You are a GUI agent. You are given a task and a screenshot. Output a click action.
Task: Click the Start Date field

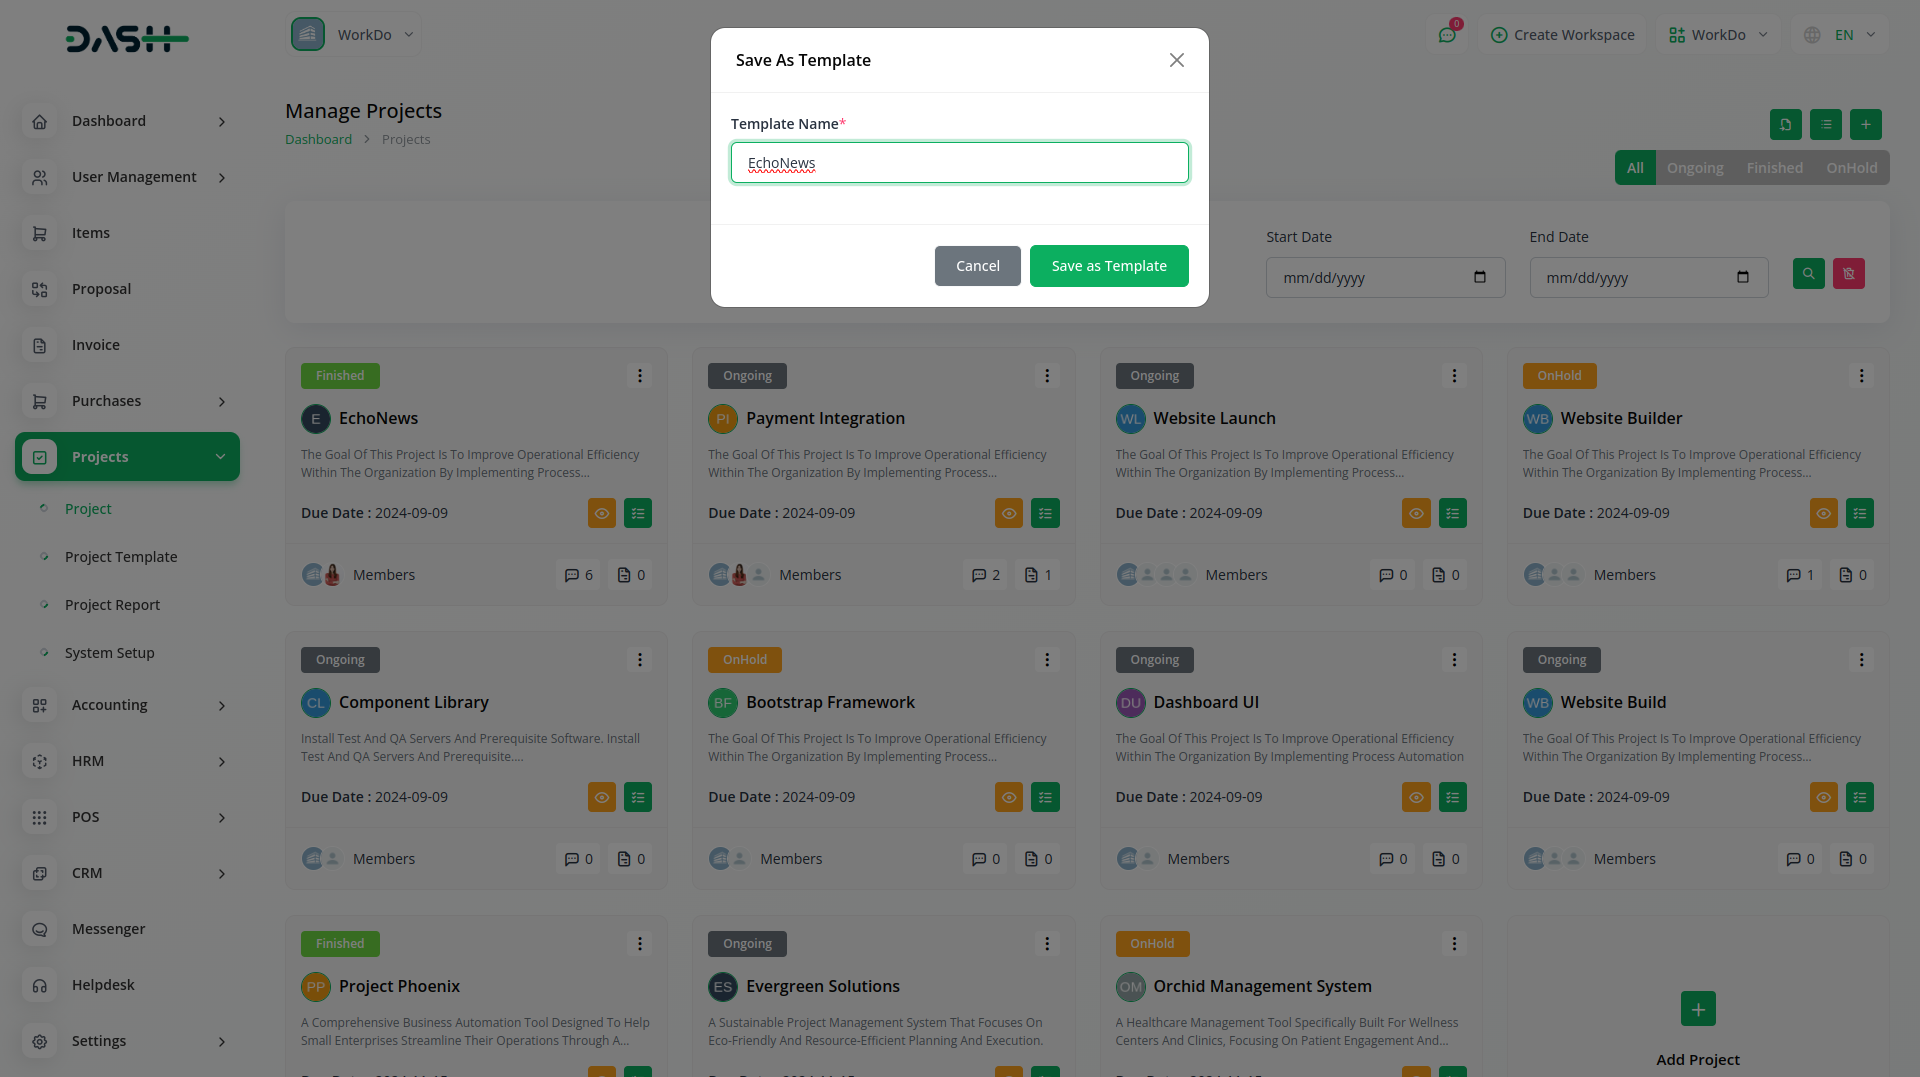tap(1385, 278)
